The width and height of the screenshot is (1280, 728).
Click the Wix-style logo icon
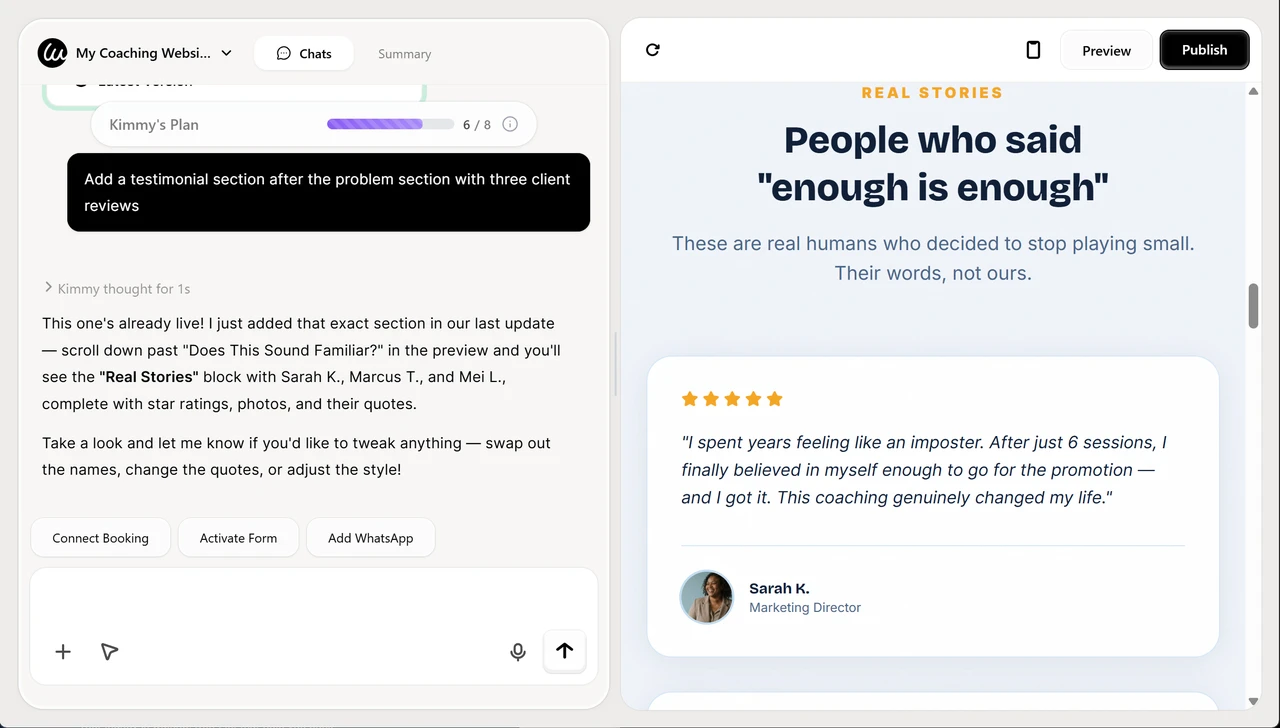click(52, 53)
